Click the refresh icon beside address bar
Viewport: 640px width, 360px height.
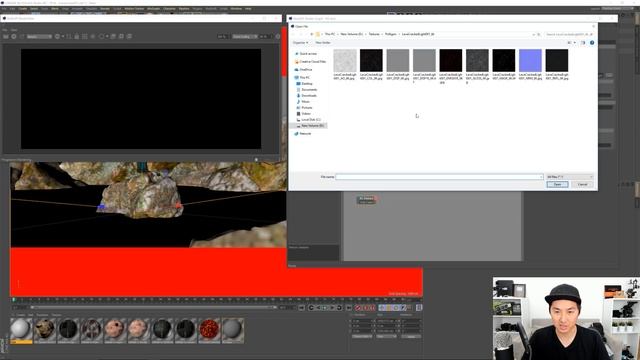point(539,35)
